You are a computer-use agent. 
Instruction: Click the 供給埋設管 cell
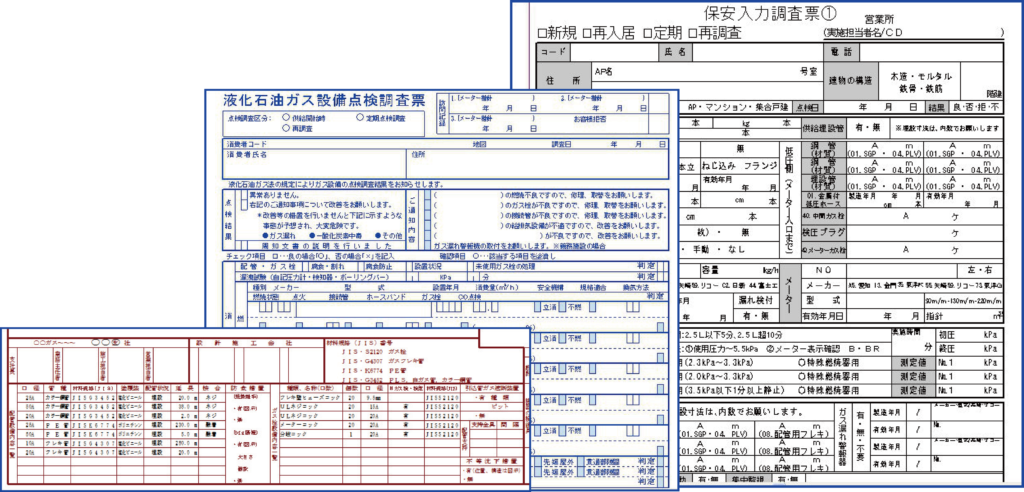[x=823, y=128]
